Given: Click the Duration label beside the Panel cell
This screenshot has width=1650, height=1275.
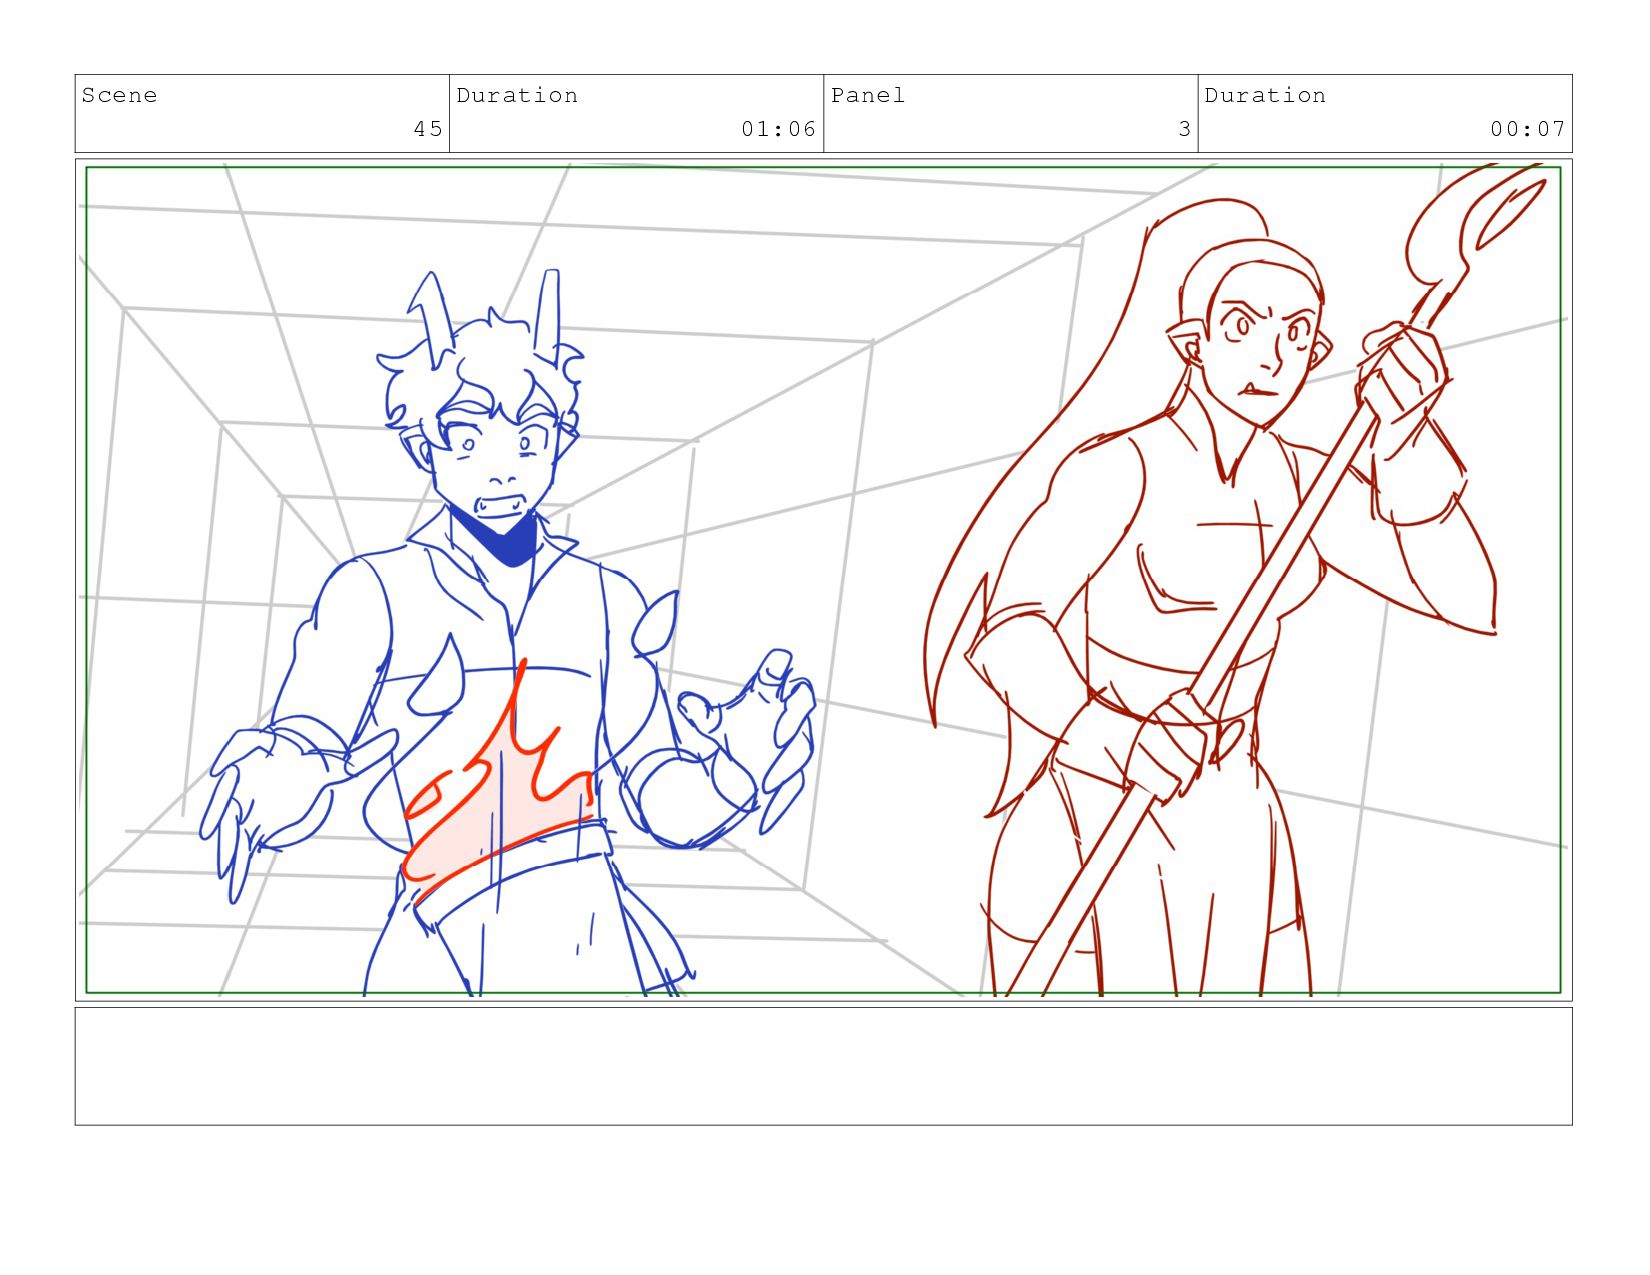Looking at the screenshot, I should tap(1265, 95).
